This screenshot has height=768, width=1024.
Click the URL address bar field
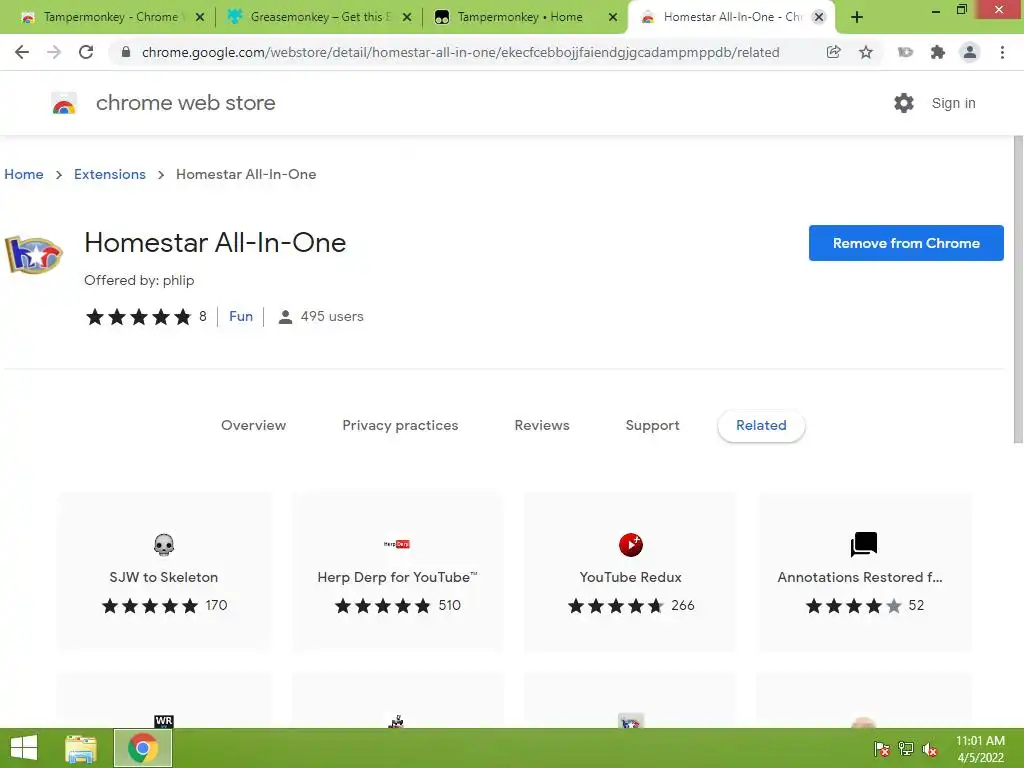(x=460, y=52)
